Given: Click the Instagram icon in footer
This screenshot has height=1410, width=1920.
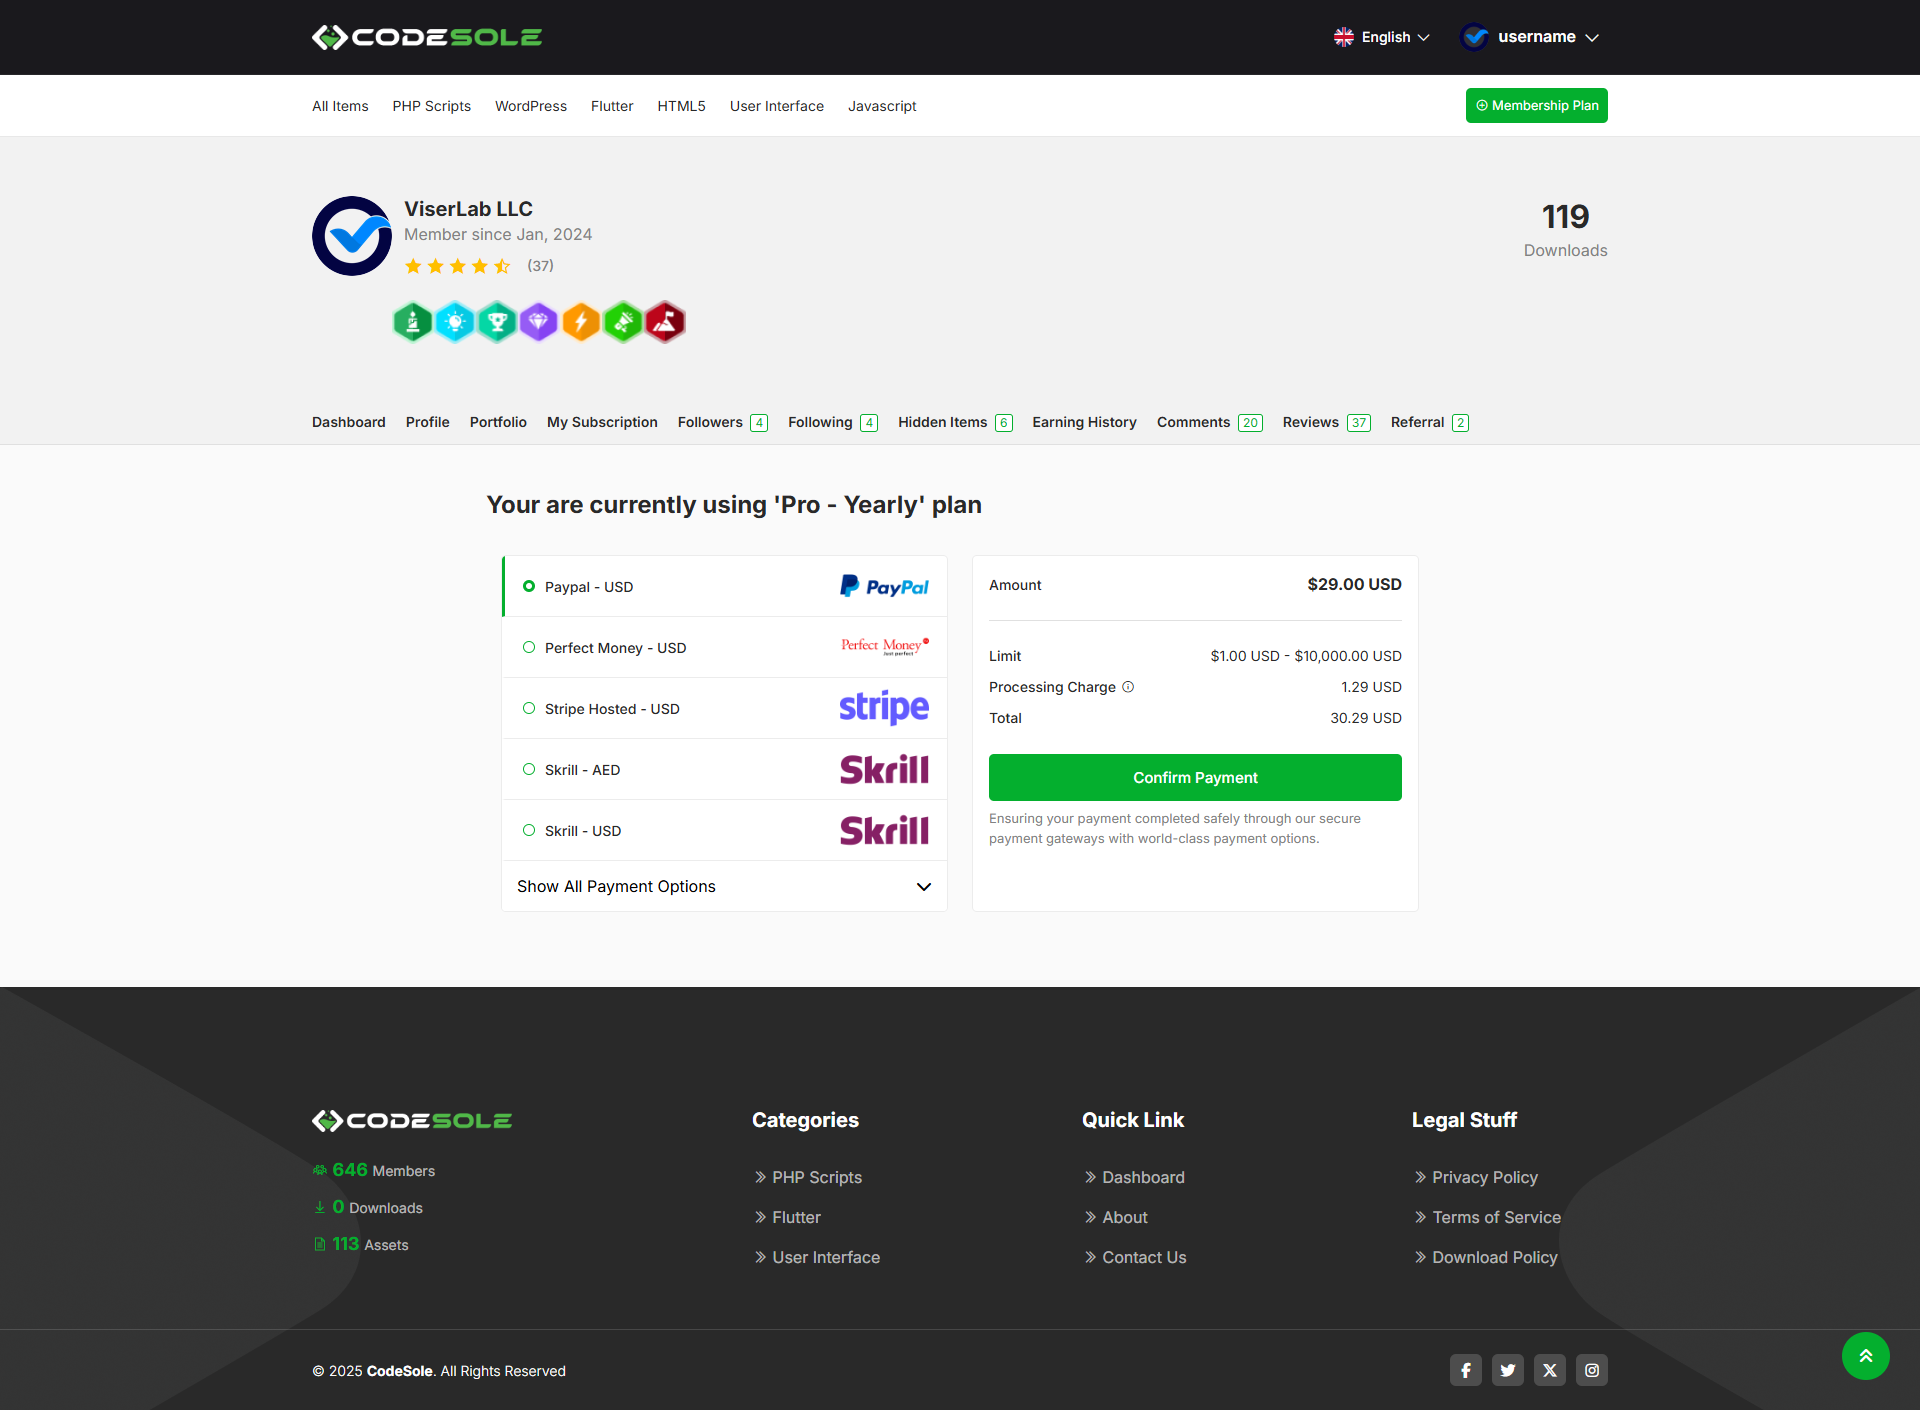Looking at the screenshot, I should (1591, 1370).
